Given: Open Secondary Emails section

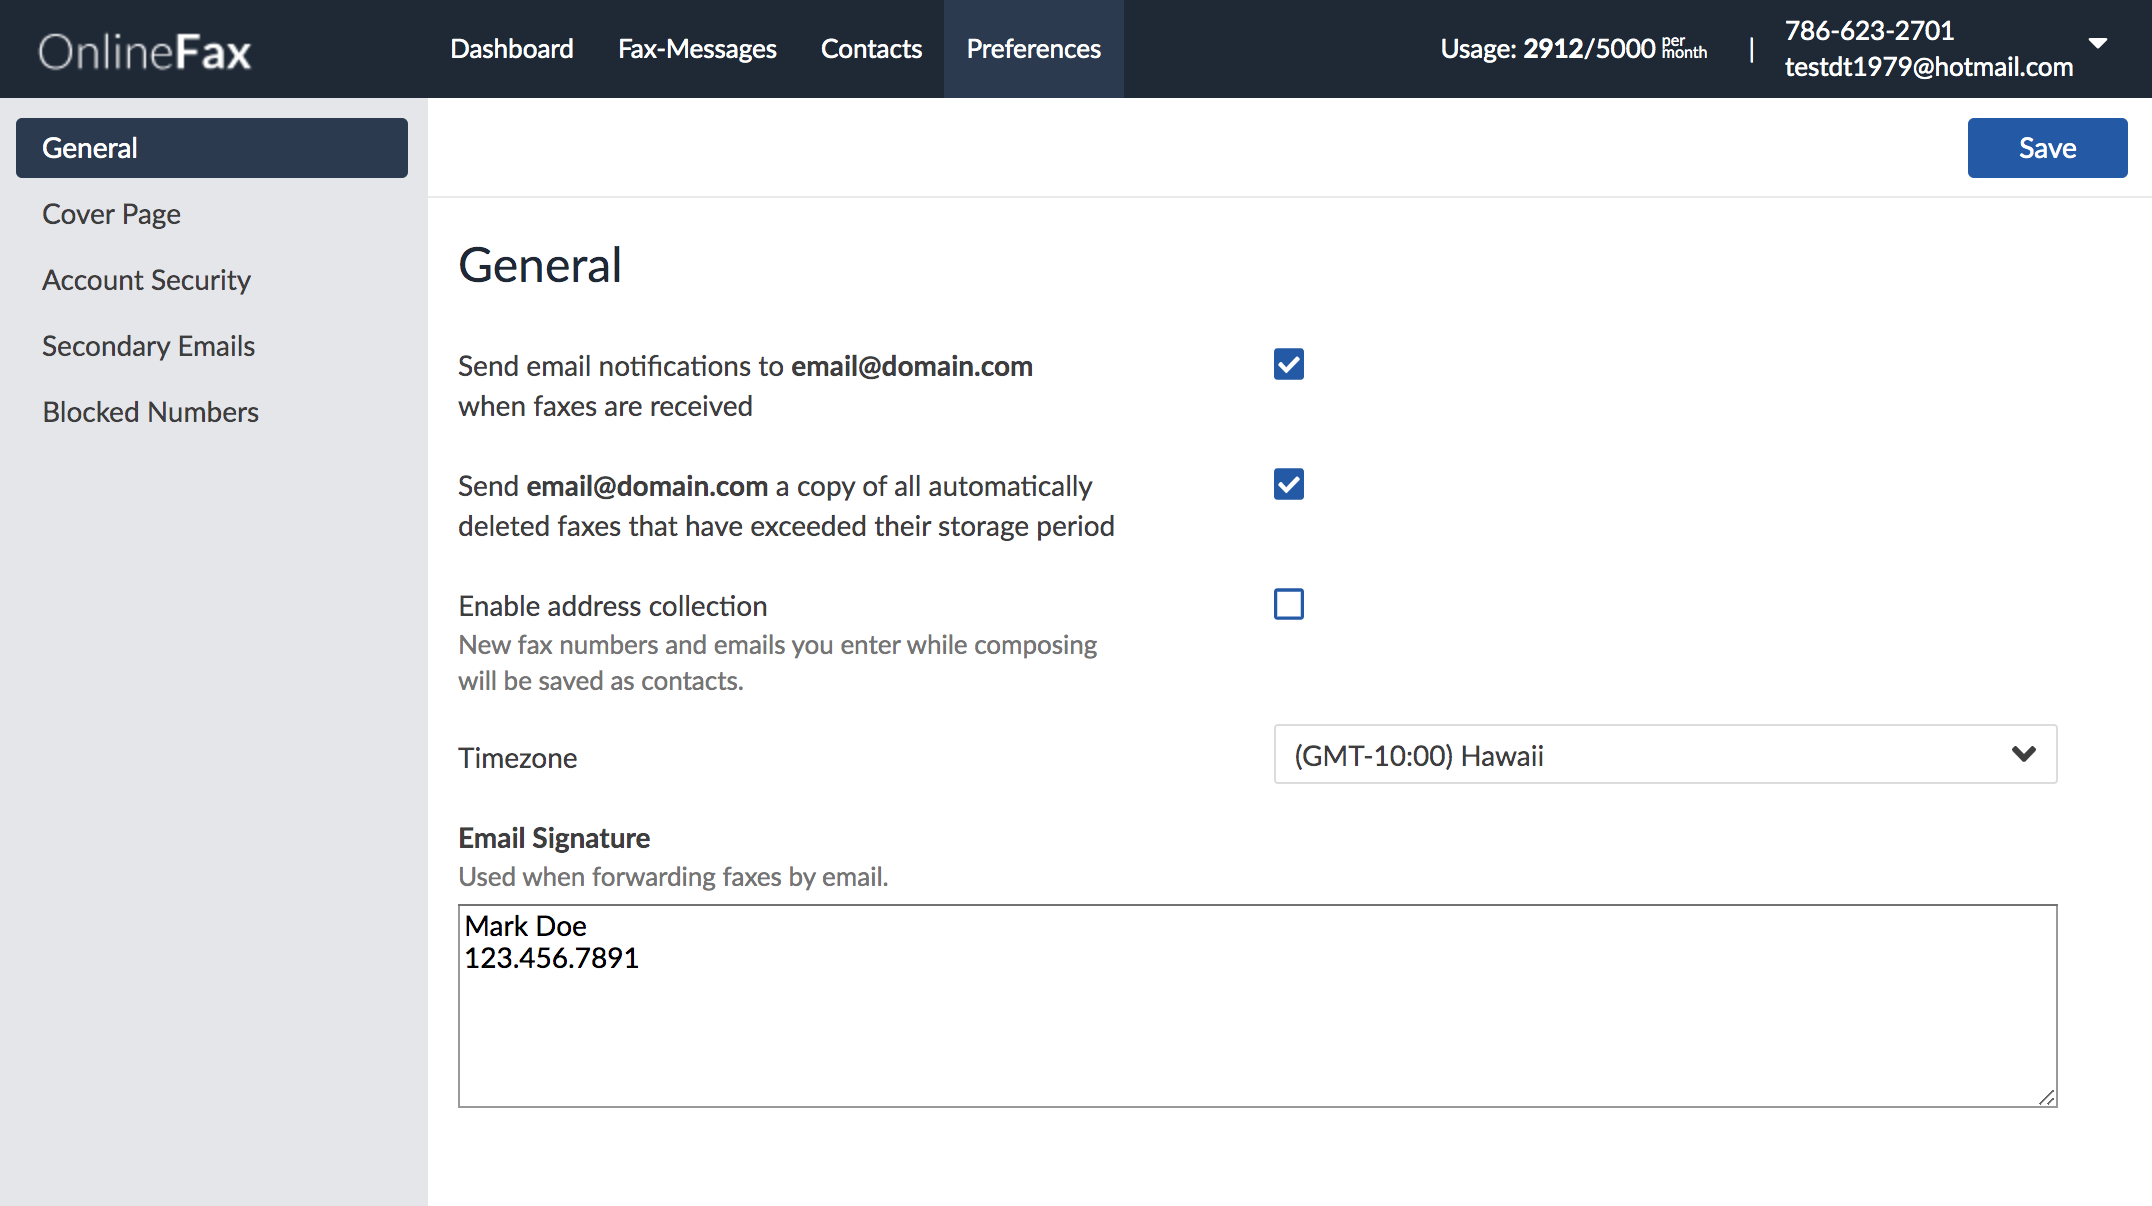Looking at the screenshot, I should point(148,346).
